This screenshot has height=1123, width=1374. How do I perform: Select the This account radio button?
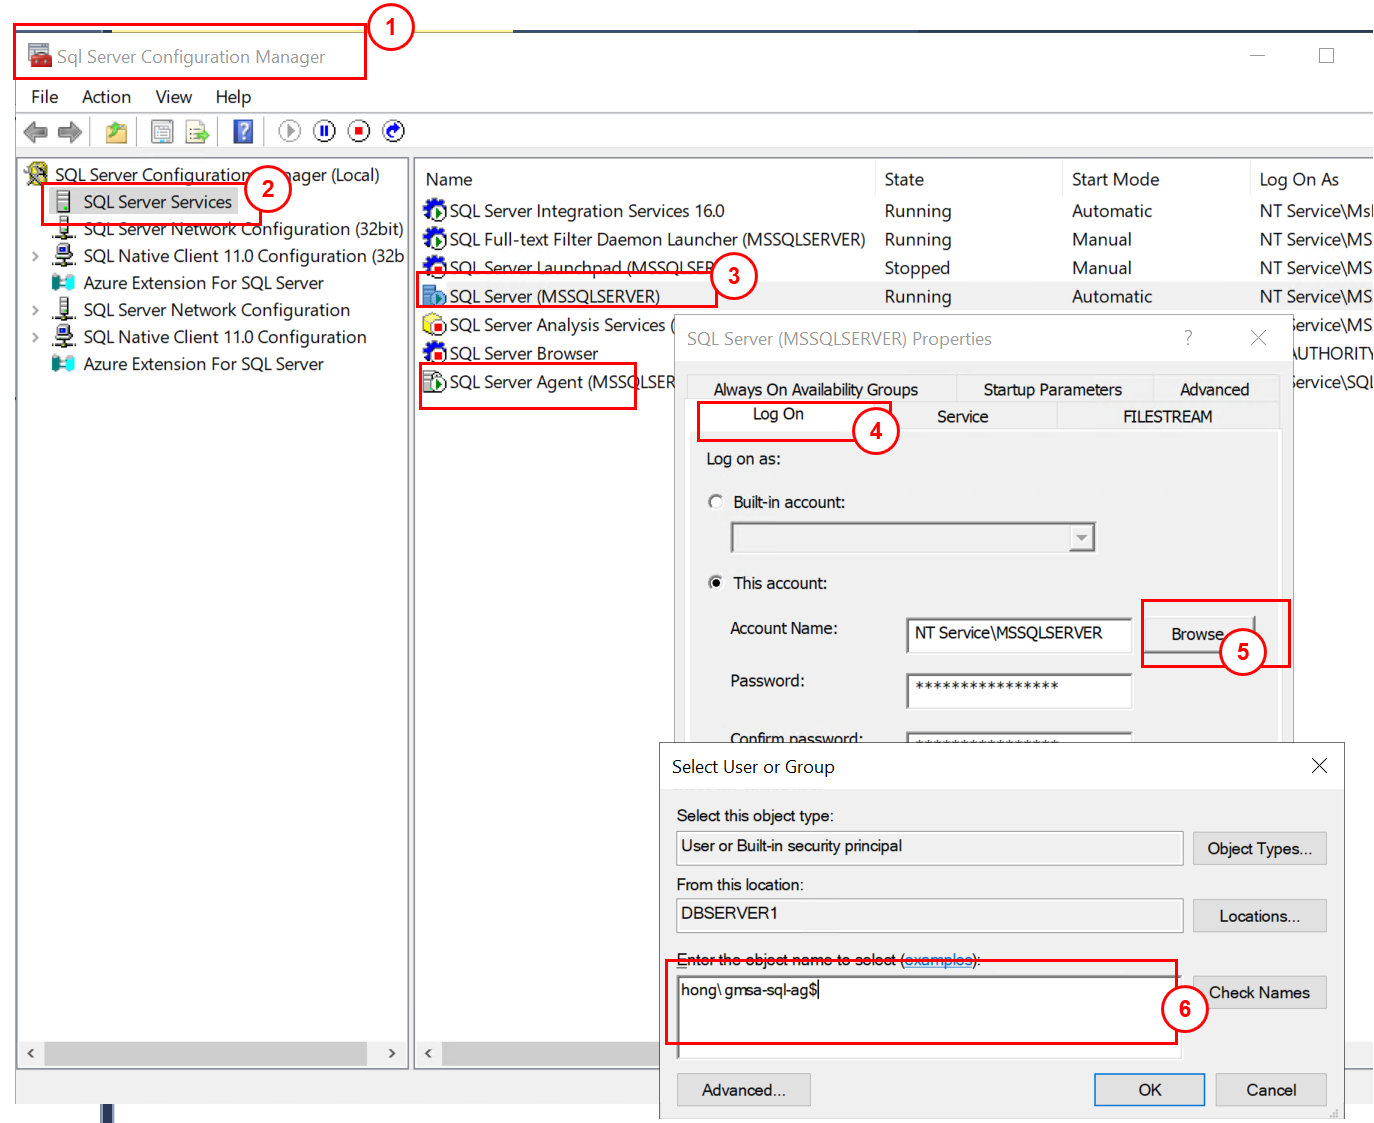[716, 582]
